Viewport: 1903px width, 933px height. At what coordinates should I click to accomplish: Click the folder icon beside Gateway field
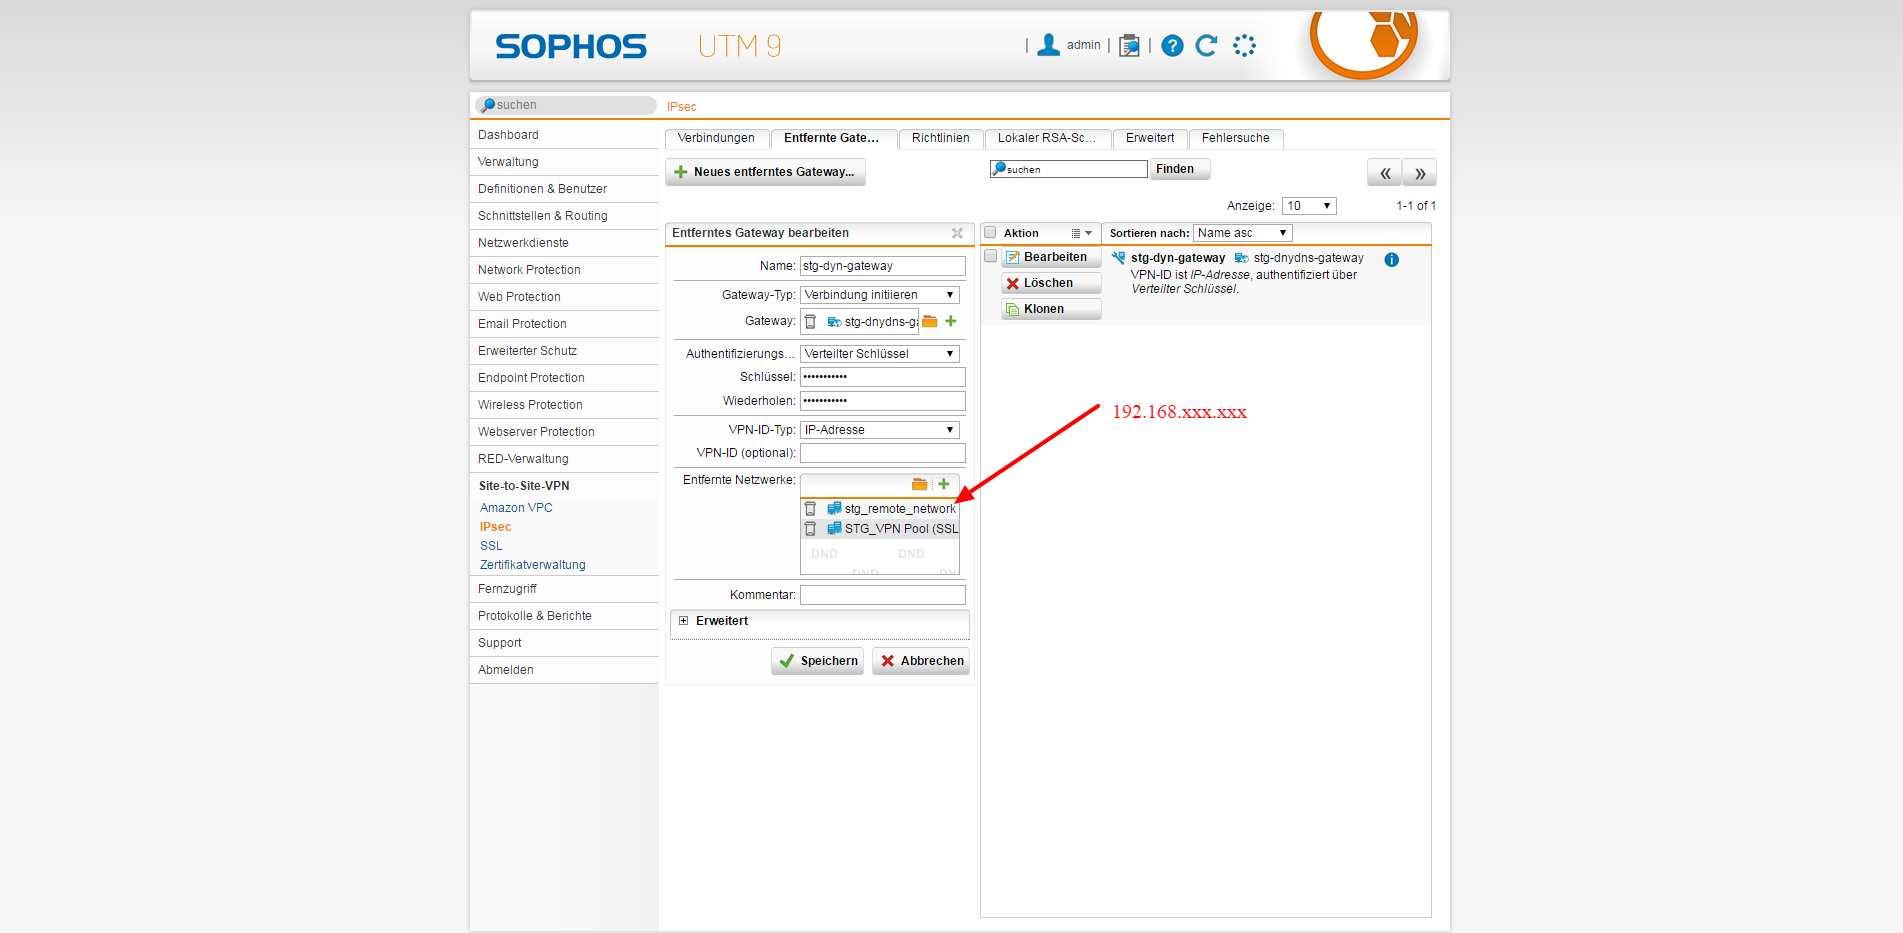pyautogui.click(x=930, y=322)
